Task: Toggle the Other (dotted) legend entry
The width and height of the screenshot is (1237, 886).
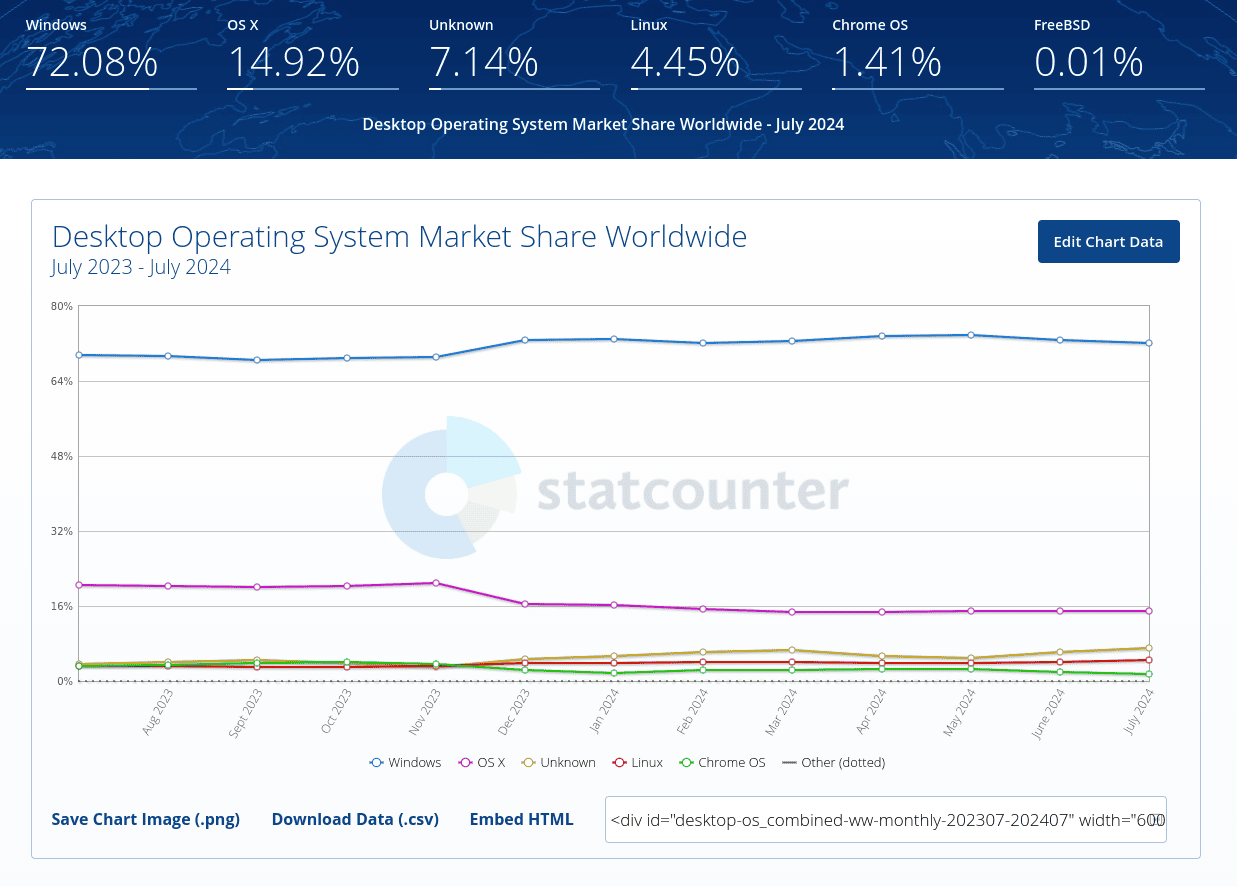Action: pos(834,762)
